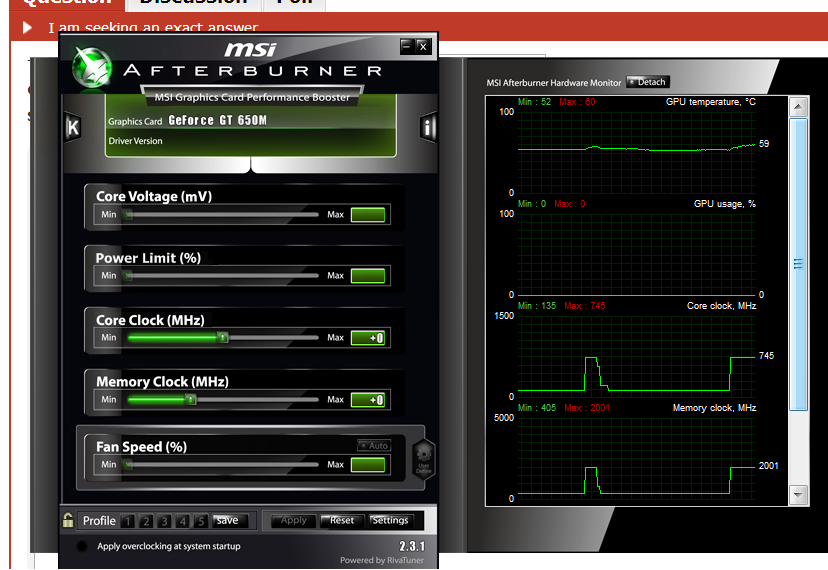Detach the Hardware Monitor panel

tap(648, 82)
